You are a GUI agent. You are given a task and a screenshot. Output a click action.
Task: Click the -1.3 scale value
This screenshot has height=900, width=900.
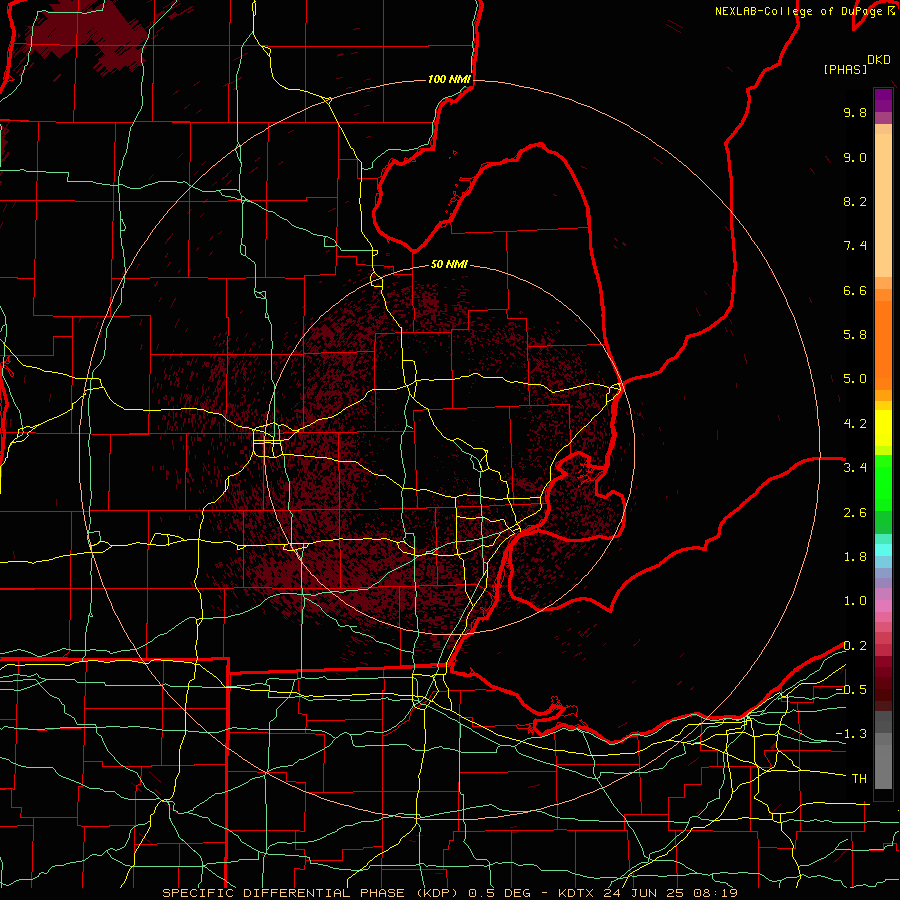851,734
